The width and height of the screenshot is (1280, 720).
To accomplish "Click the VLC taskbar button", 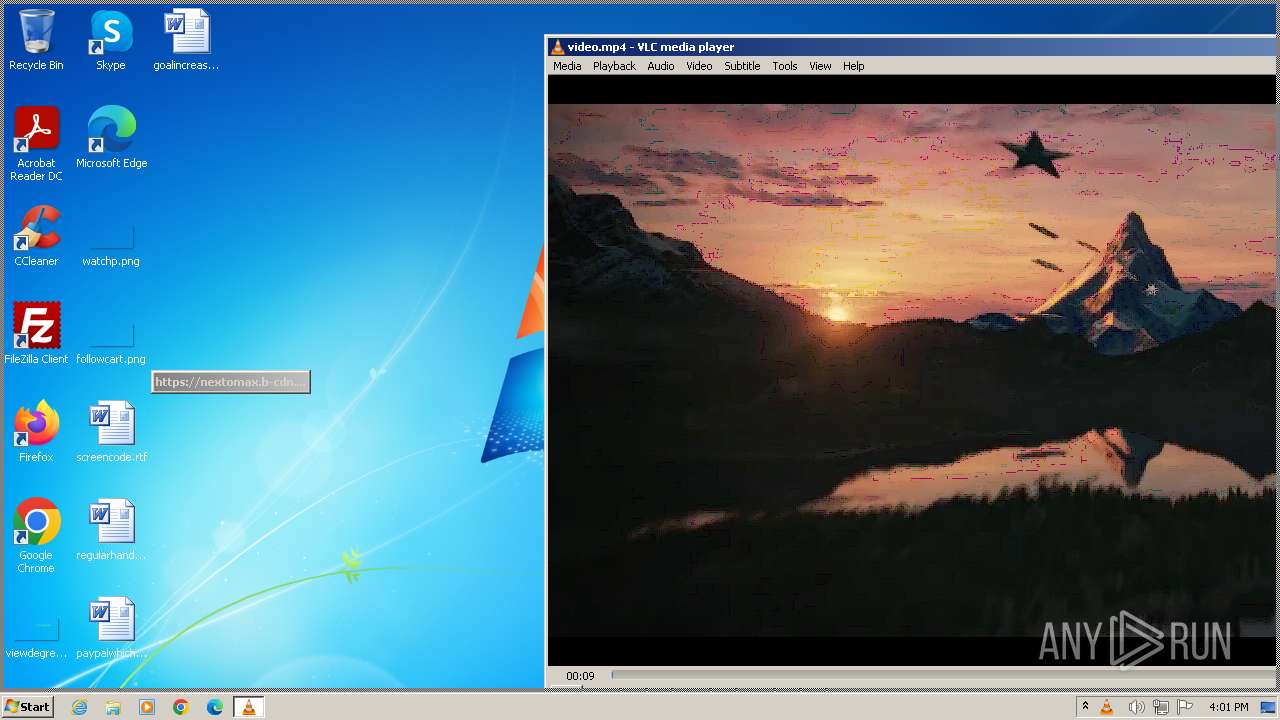I will (249, 707).
